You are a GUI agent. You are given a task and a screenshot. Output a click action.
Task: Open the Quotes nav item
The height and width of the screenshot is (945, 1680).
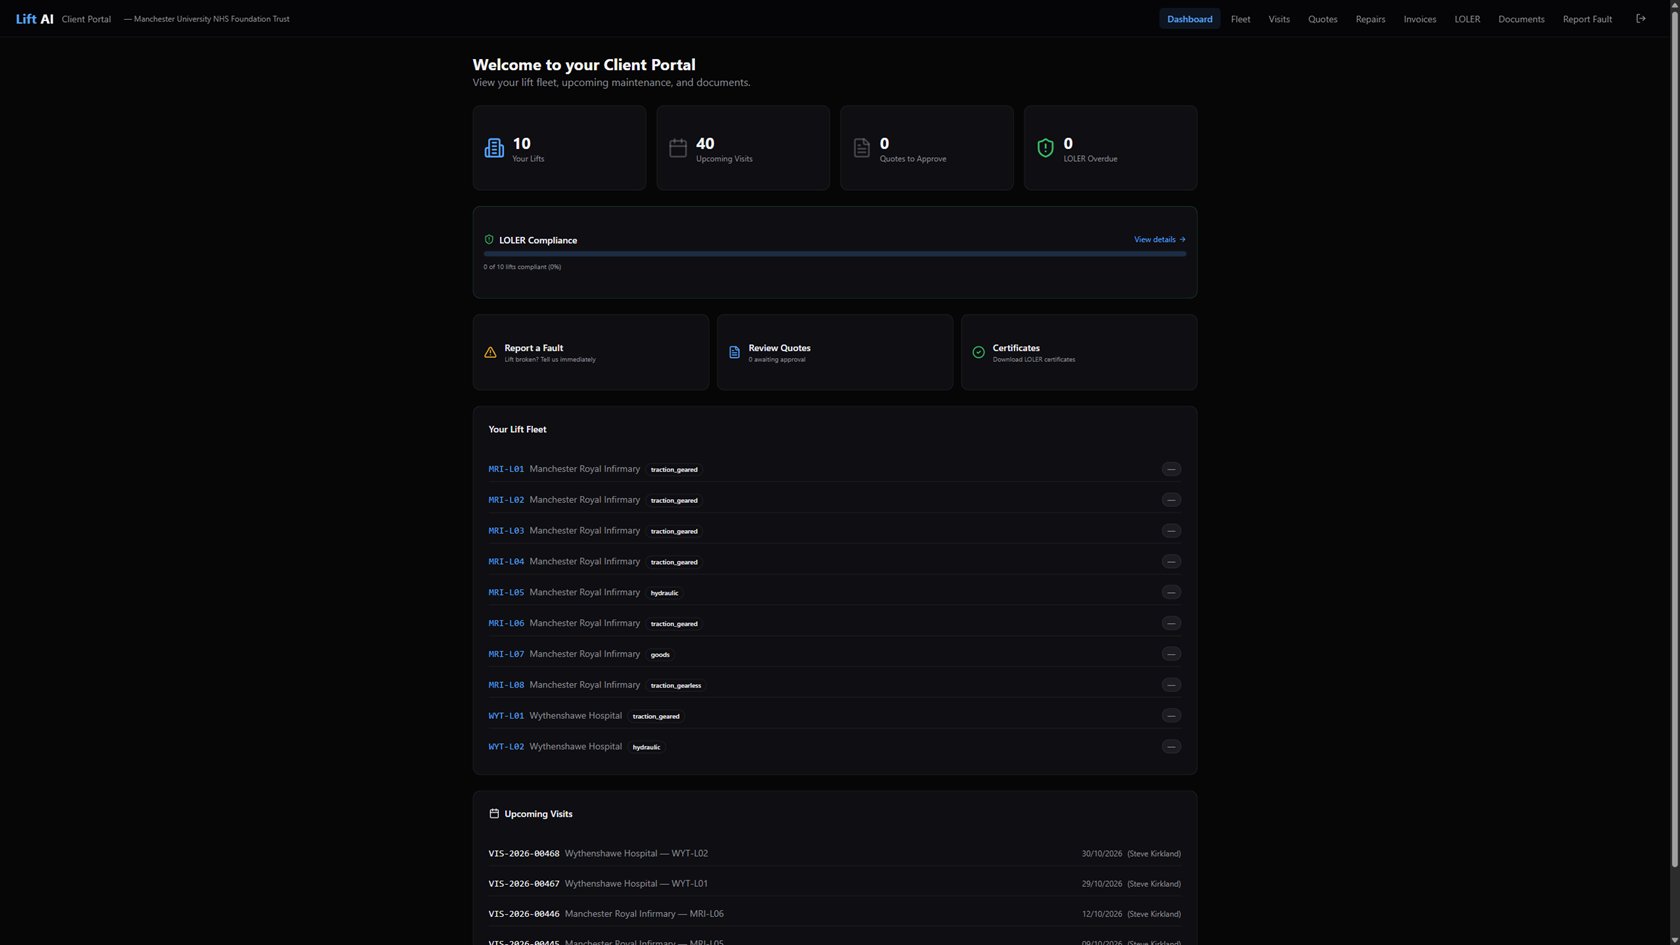point(1322,19)
